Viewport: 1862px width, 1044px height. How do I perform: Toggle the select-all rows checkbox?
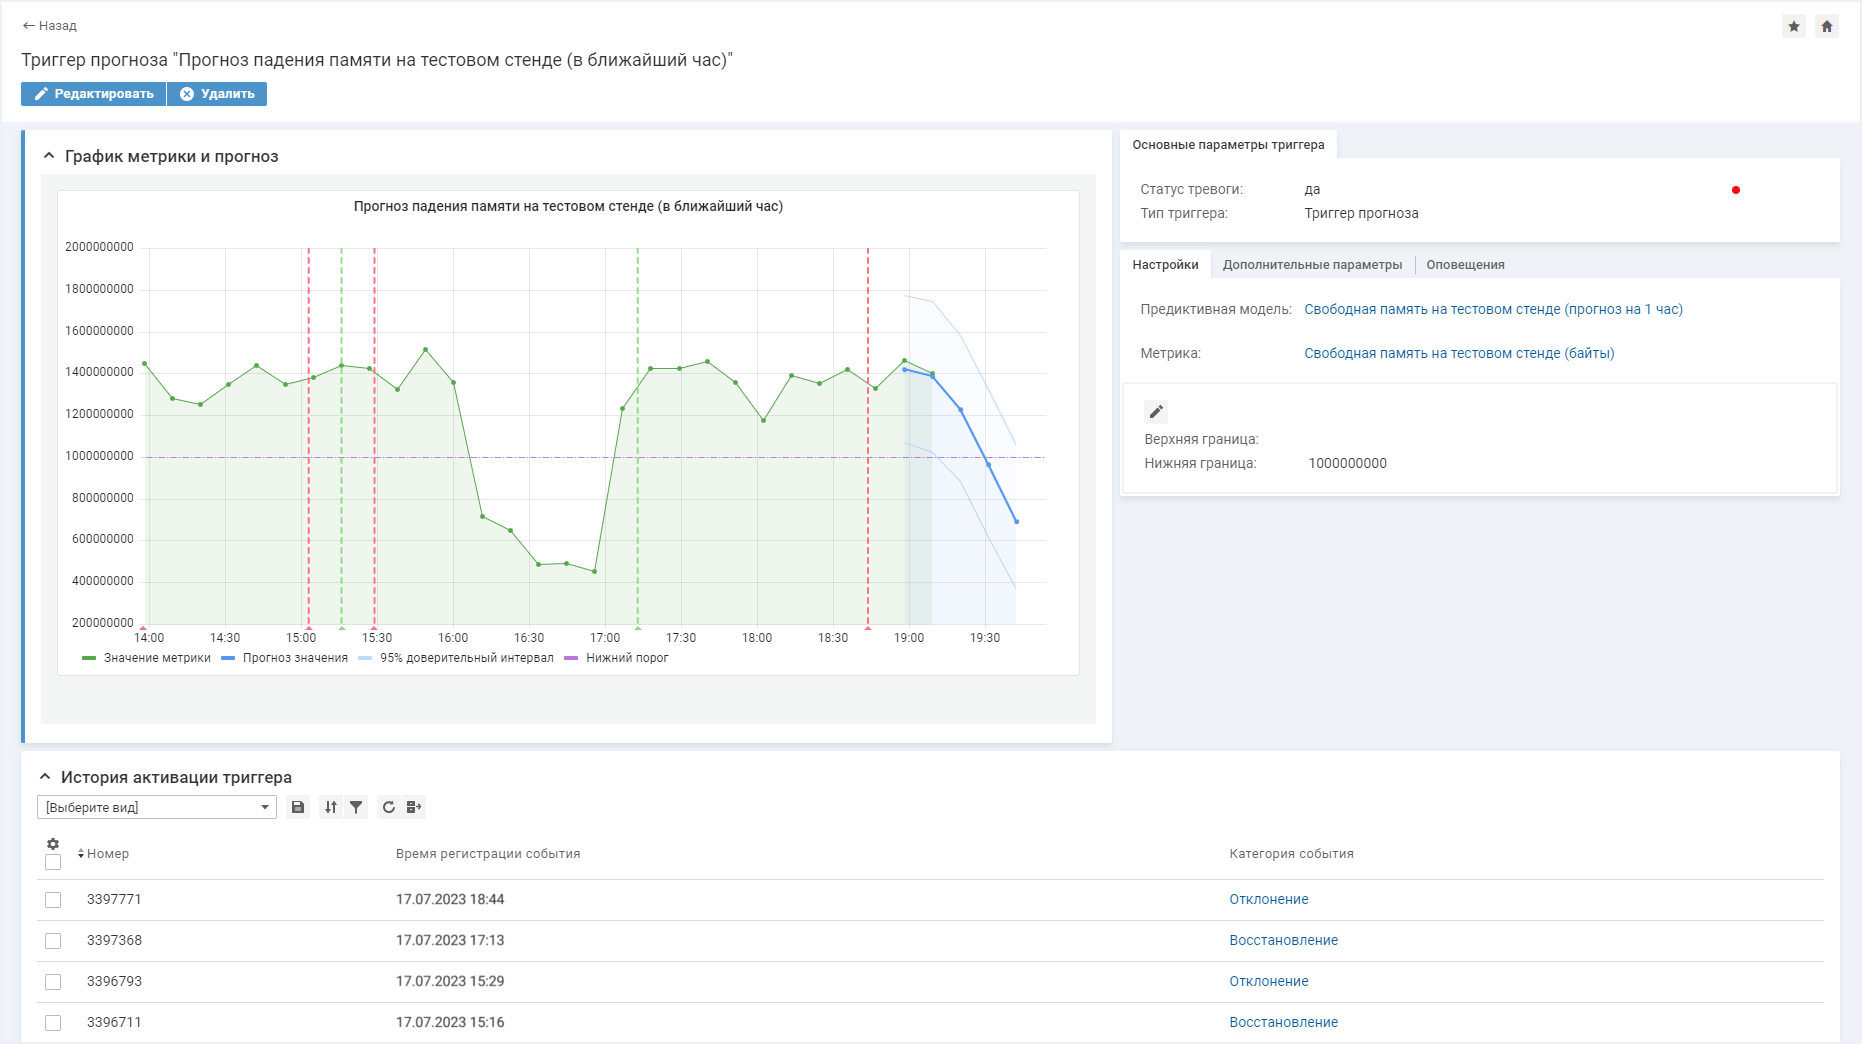click(x=53, y=862)
